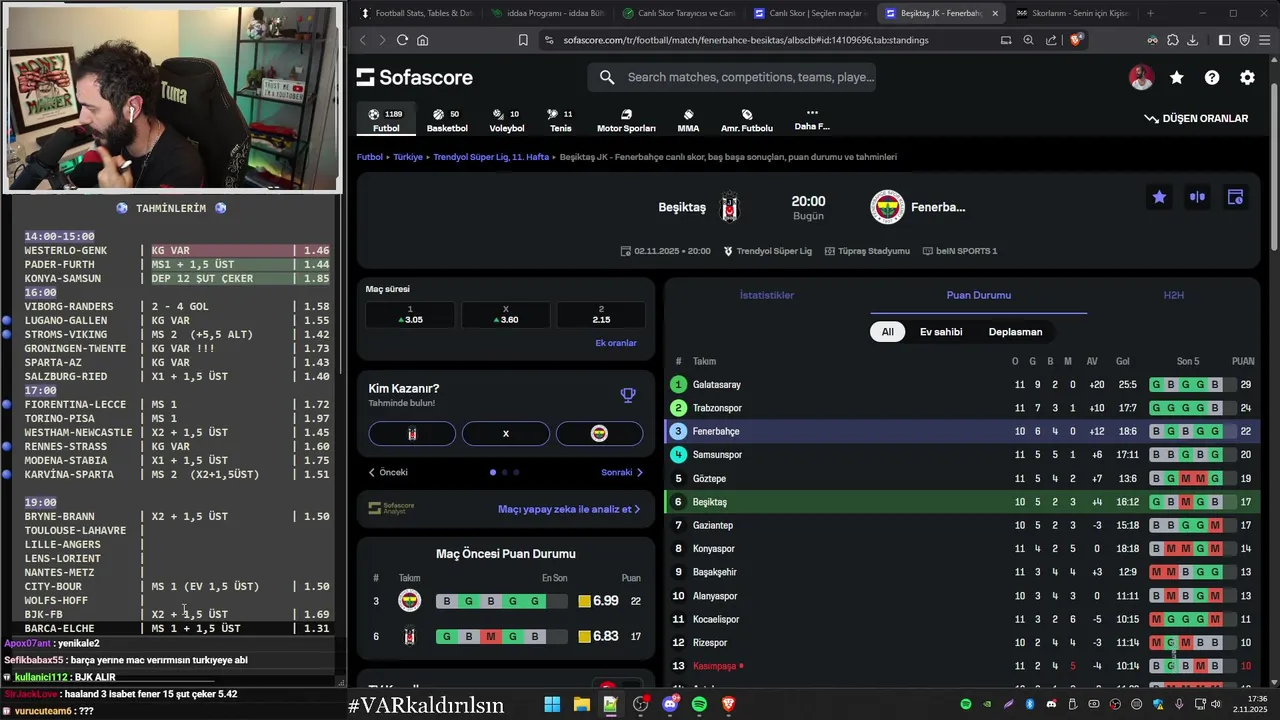Open DÜŞEN ORANLAR link
Screen dimensions: 1280x720
[1196, 118]
